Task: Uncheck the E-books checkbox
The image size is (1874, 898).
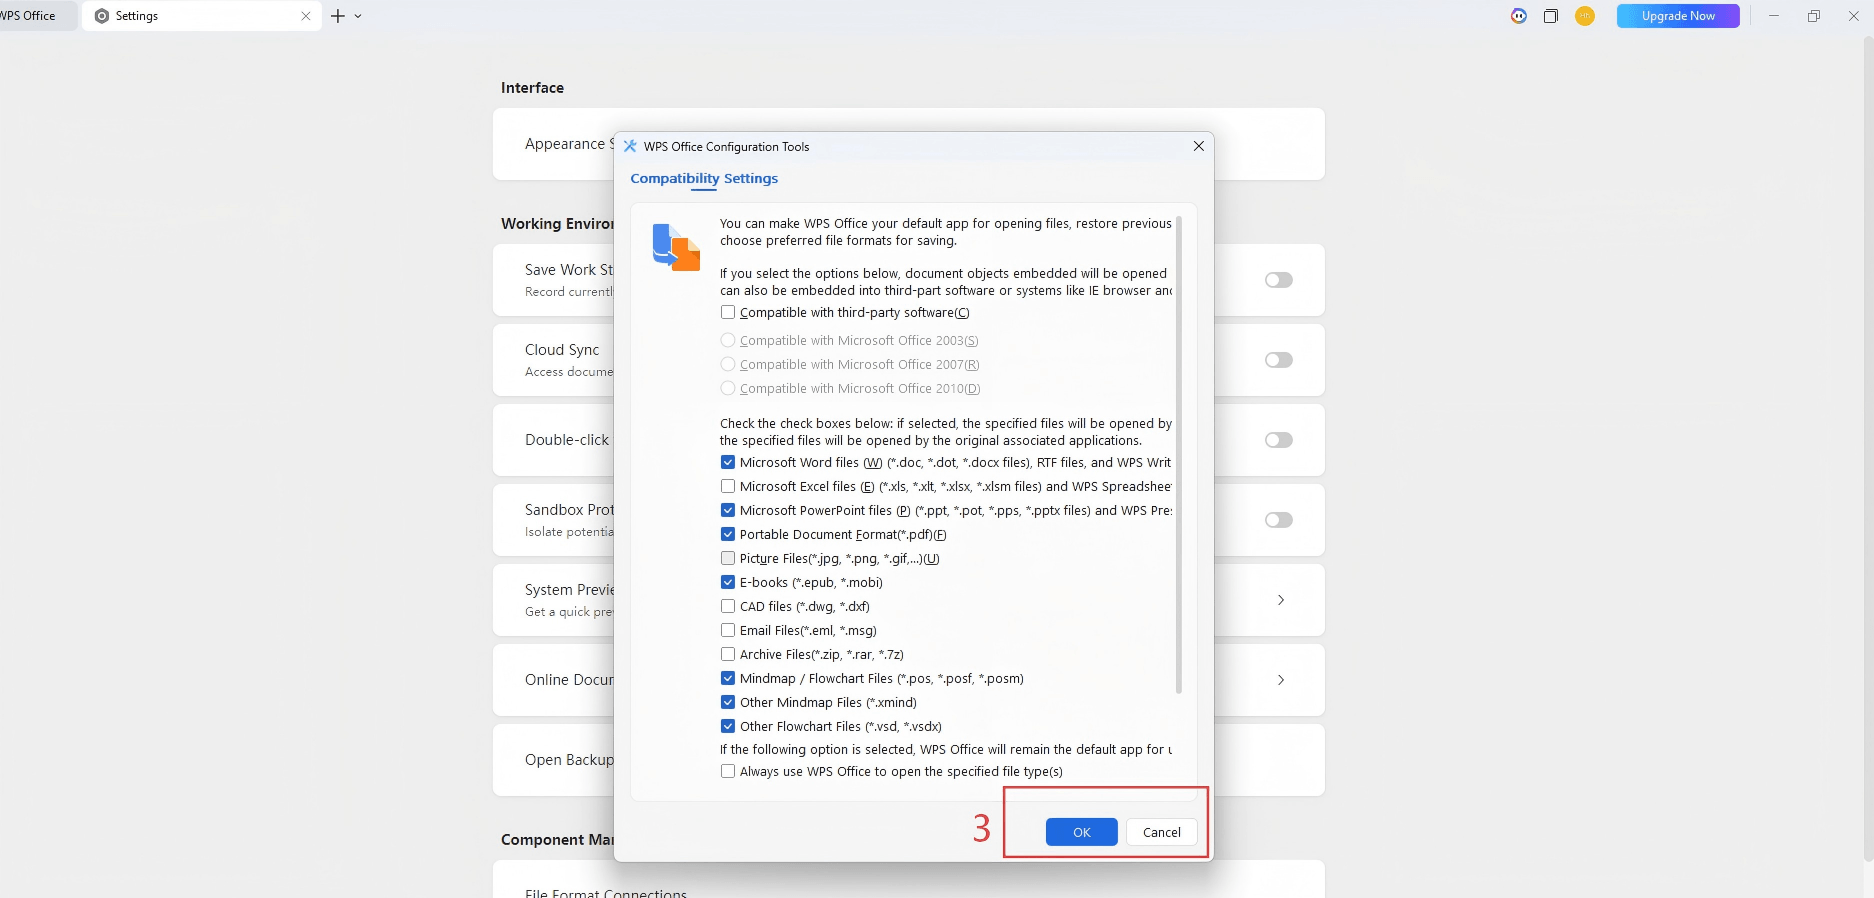Action: [x=728, y=583]
